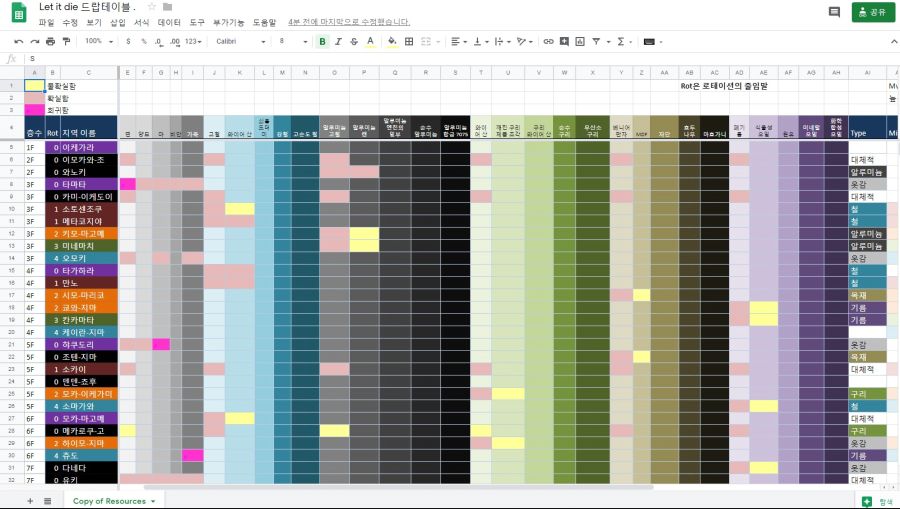Viewport: 900px width, 509px height.
Task: Open the last-edited revision history link
Action: (x=348, y=22)
